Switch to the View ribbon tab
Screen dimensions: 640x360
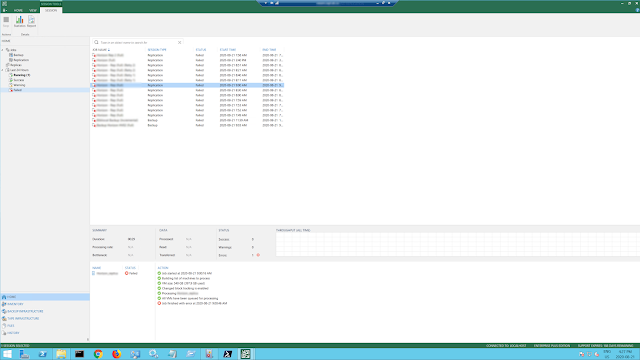tap(33, 10)
